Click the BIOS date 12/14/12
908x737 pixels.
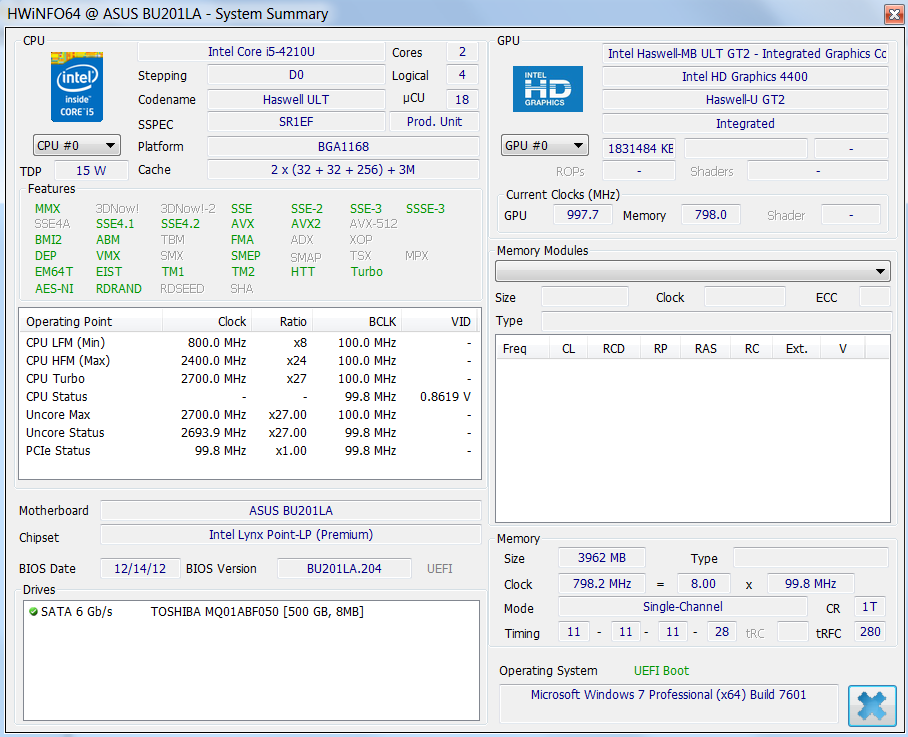[x=140, y=569]
